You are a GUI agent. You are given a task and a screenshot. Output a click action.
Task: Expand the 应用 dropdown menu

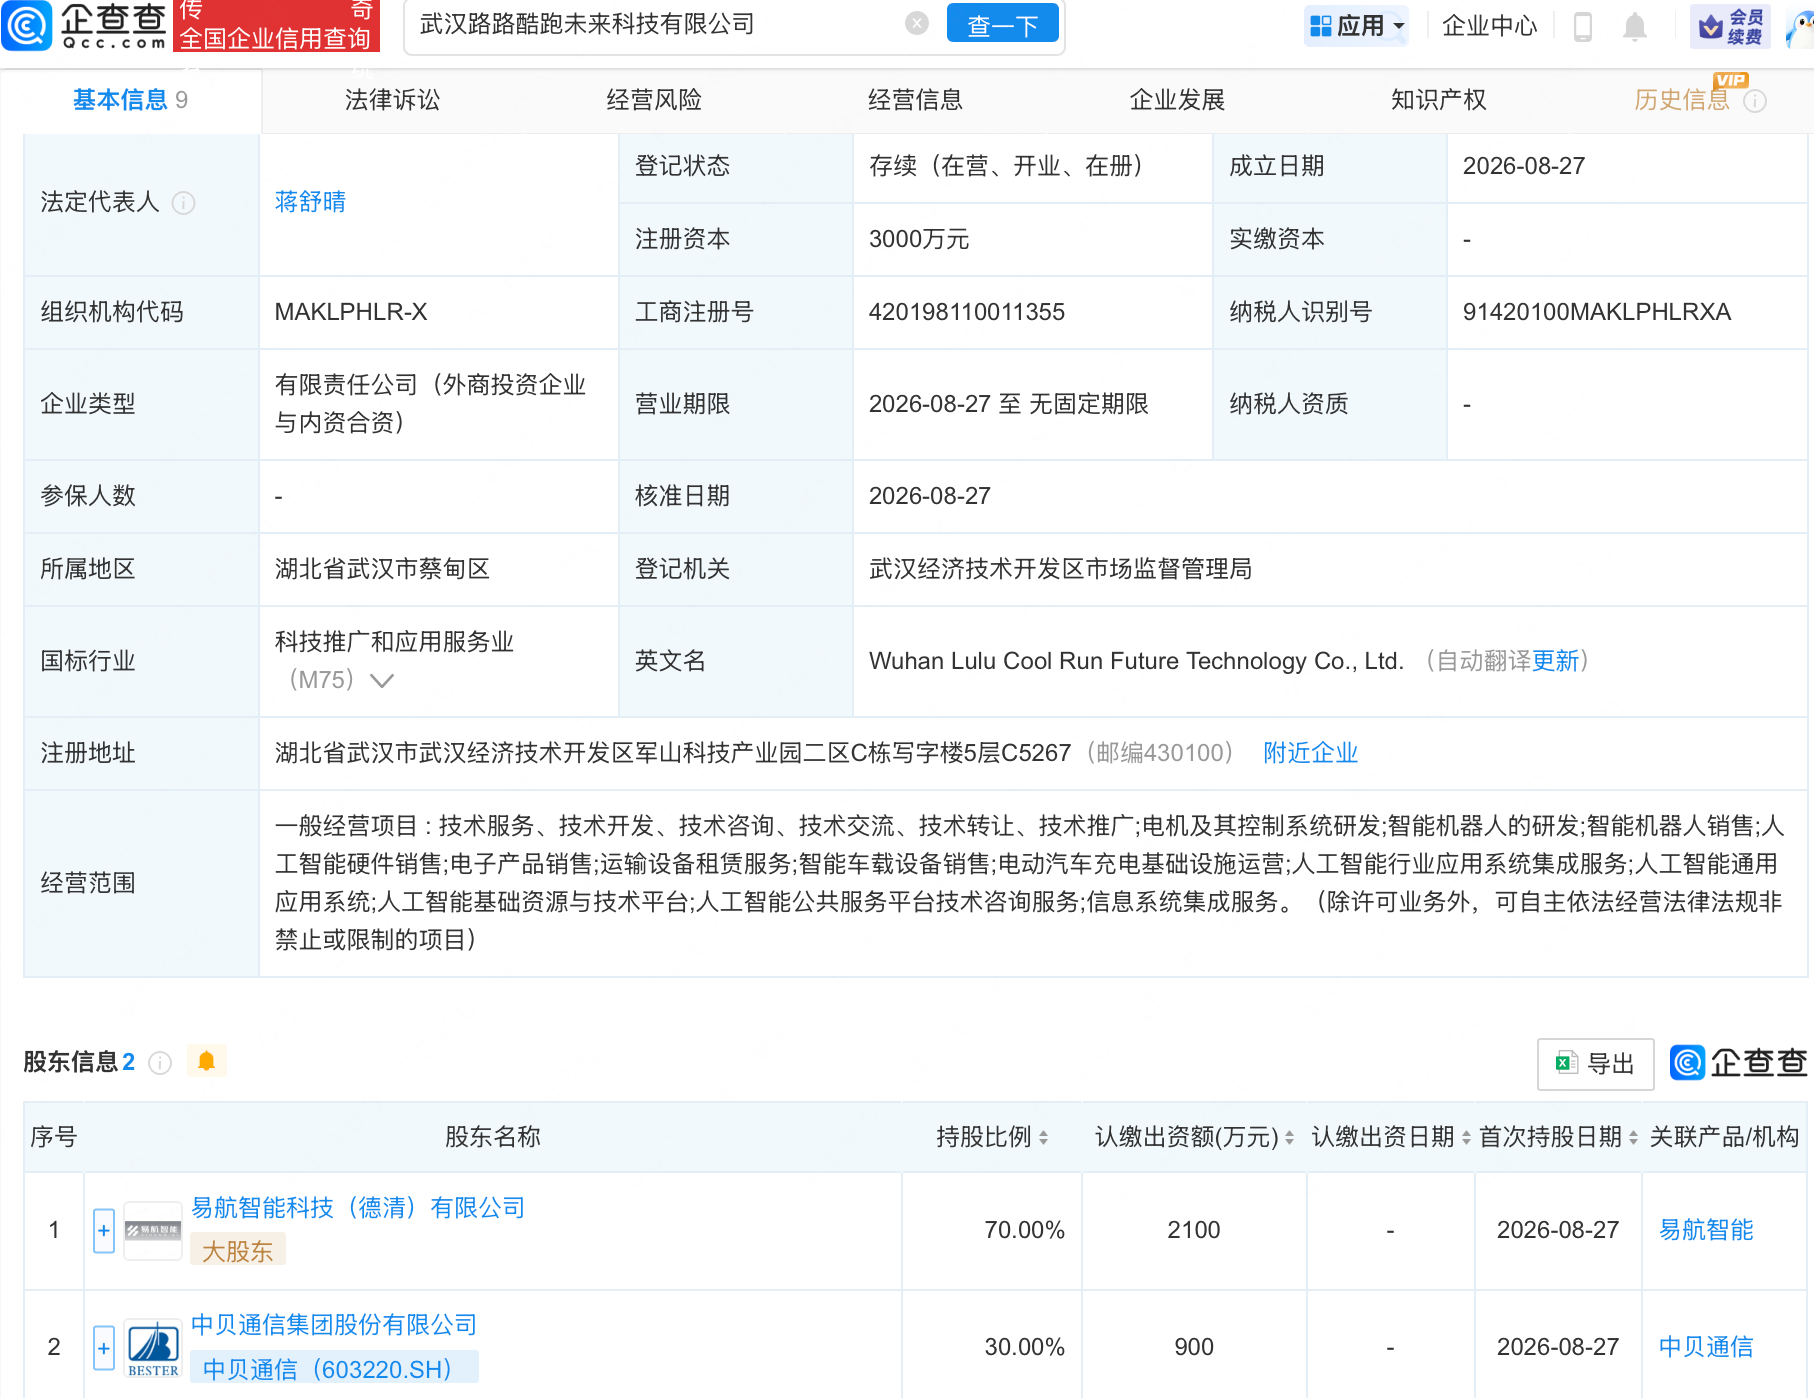click(1358, 26)
